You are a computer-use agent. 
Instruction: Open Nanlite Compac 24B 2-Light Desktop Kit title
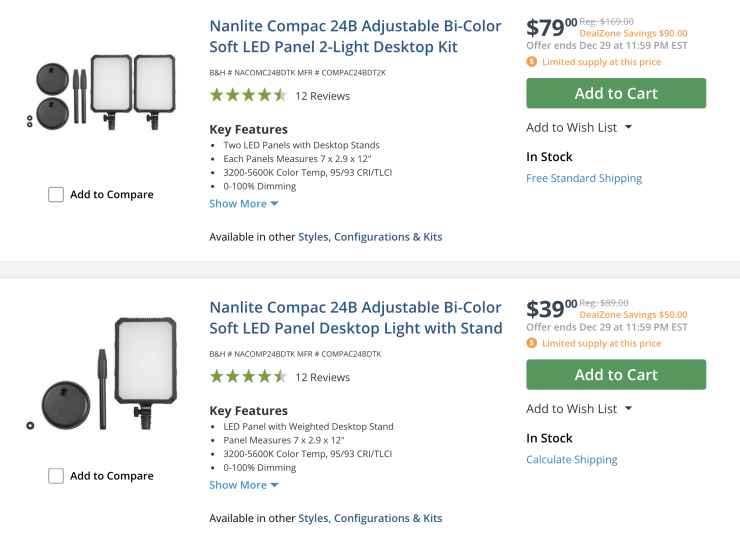tap(355, 36)
